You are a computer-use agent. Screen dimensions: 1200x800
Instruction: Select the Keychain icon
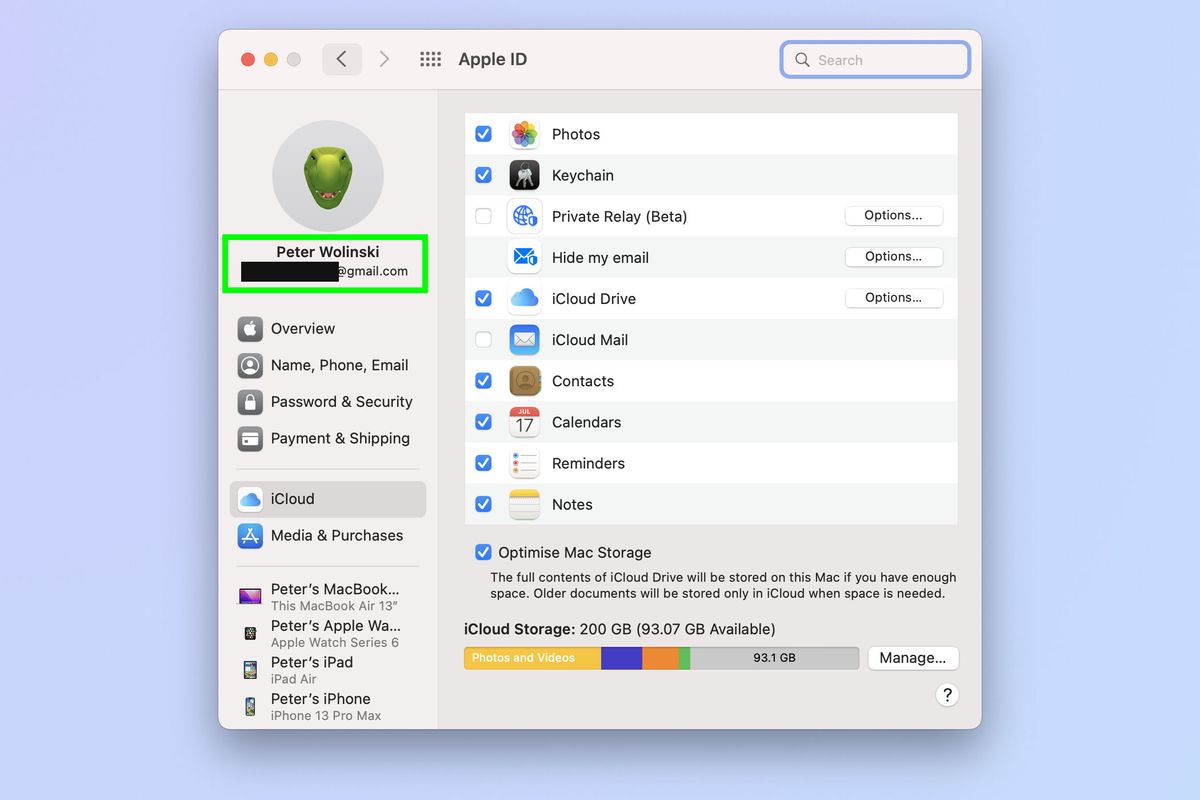click(524, 174)
